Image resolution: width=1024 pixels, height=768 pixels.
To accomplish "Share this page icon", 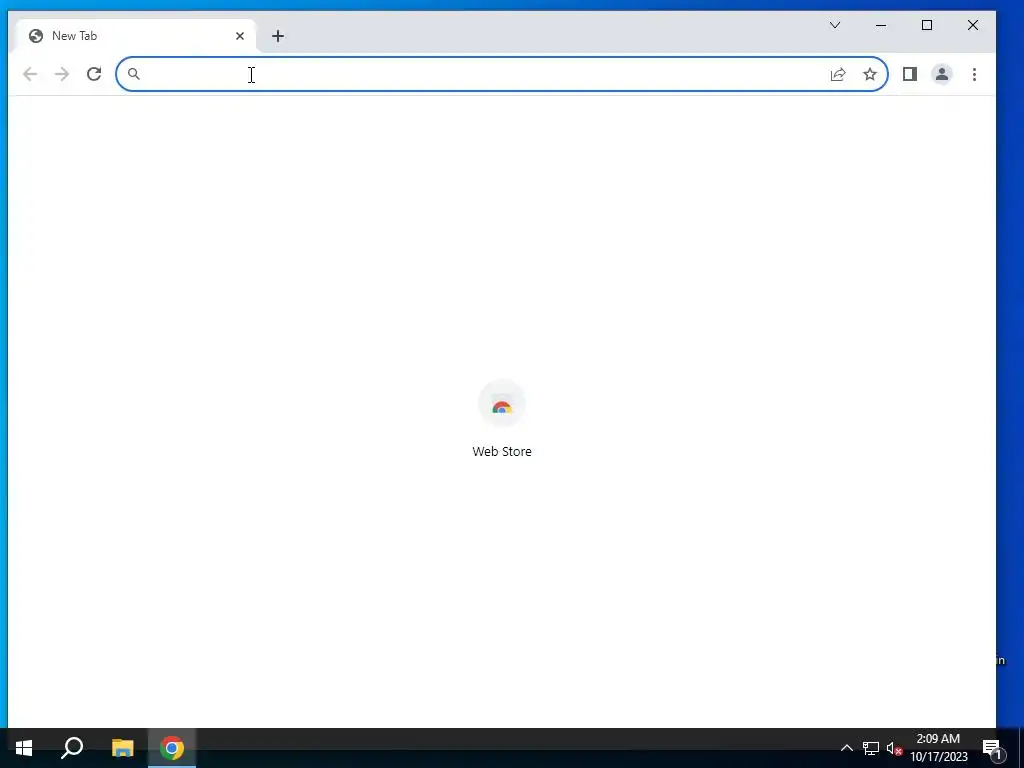I will 838,74.
